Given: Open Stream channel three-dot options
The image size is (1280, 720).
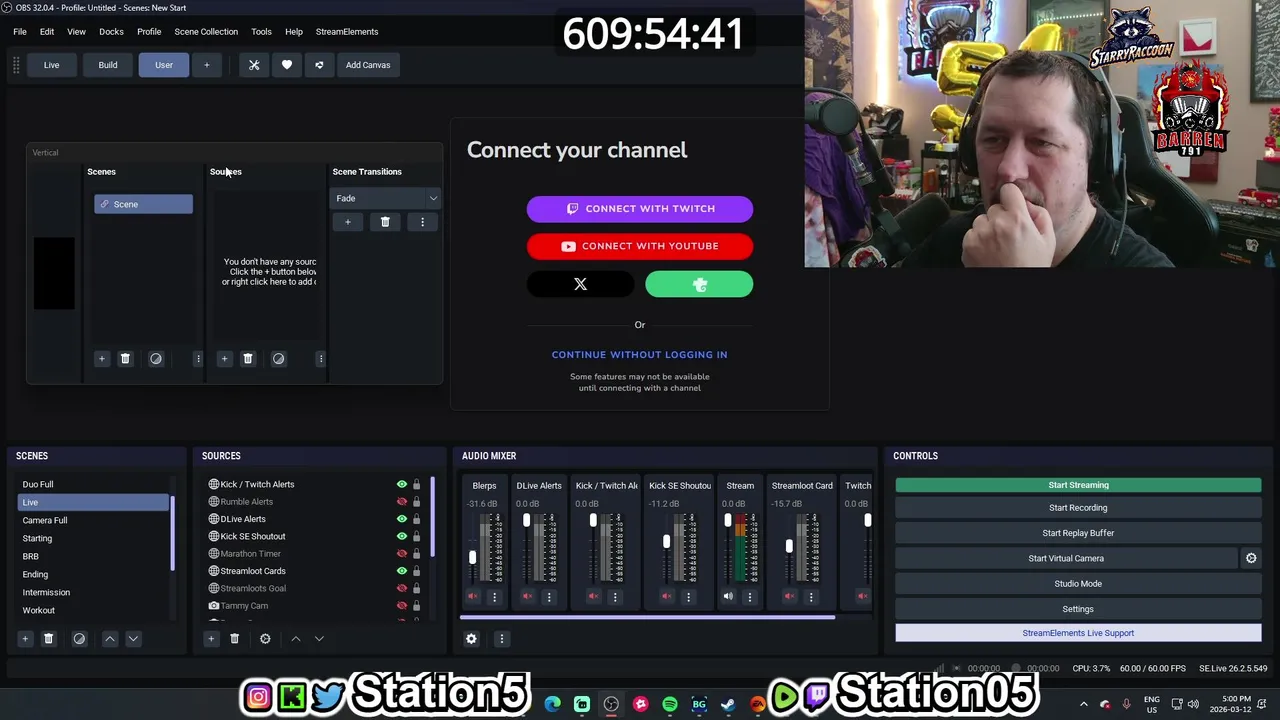Looking at the screenshot, I should pyautogui.click(x=750, y=597).
